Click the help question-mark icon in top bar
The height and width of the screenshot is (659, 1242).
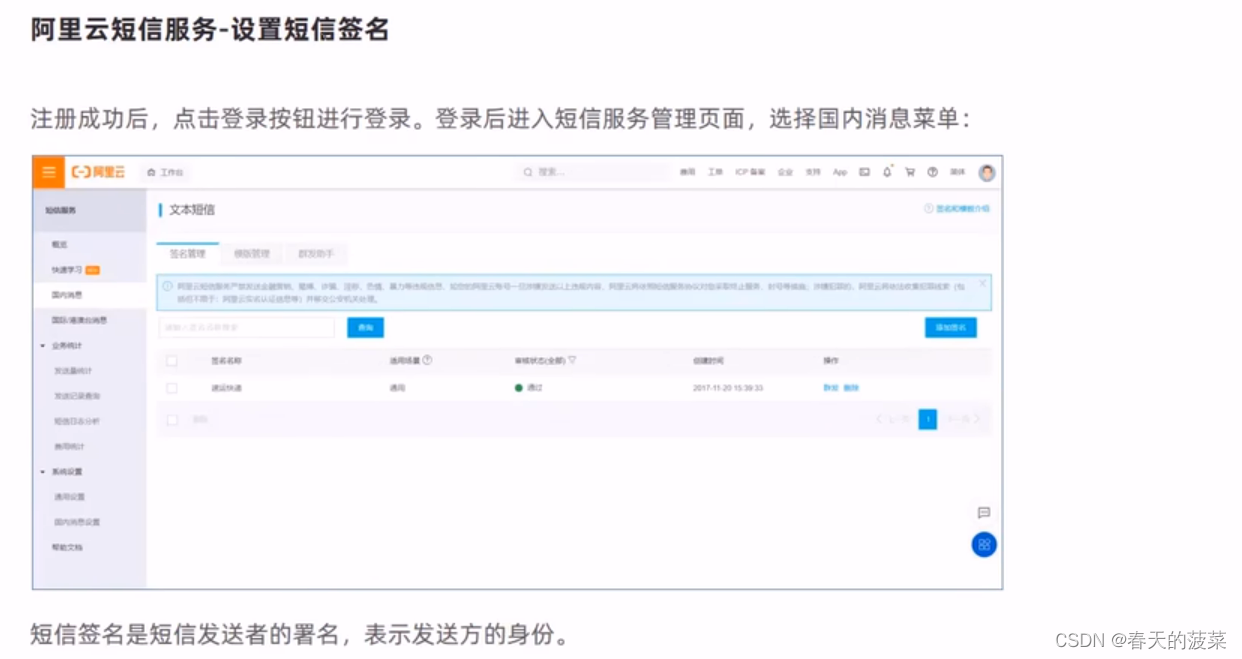pos(932,172)
